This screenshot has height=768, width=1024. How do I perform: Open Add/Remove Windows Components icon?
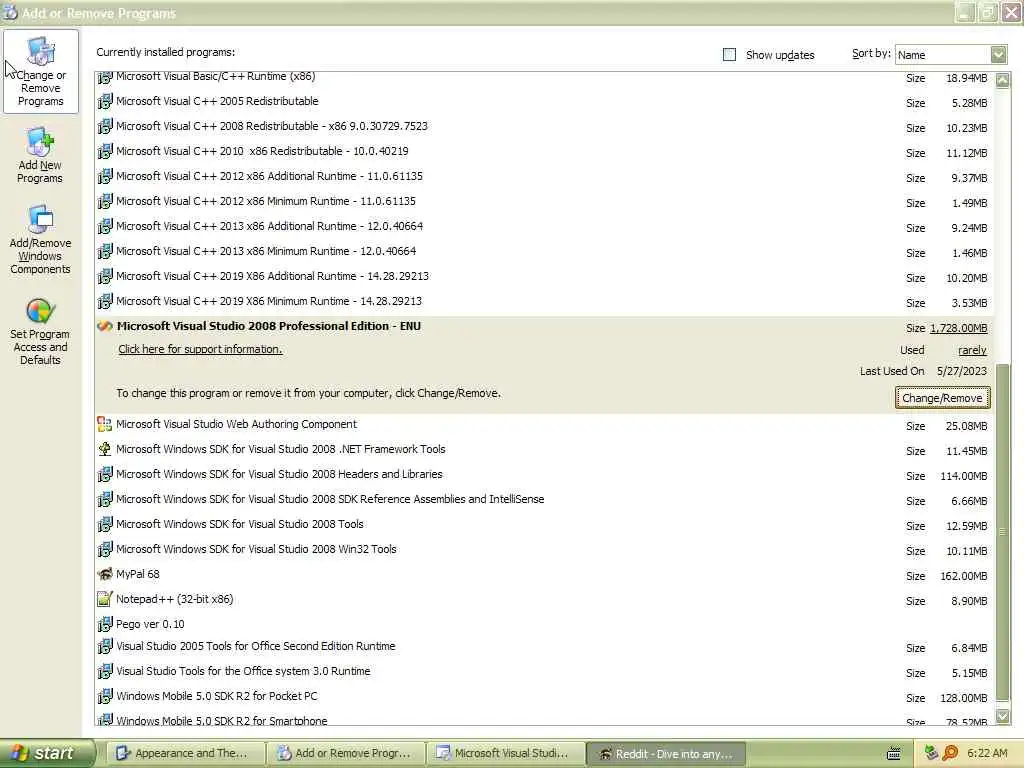pyautogui.click(x=40, y=219)
